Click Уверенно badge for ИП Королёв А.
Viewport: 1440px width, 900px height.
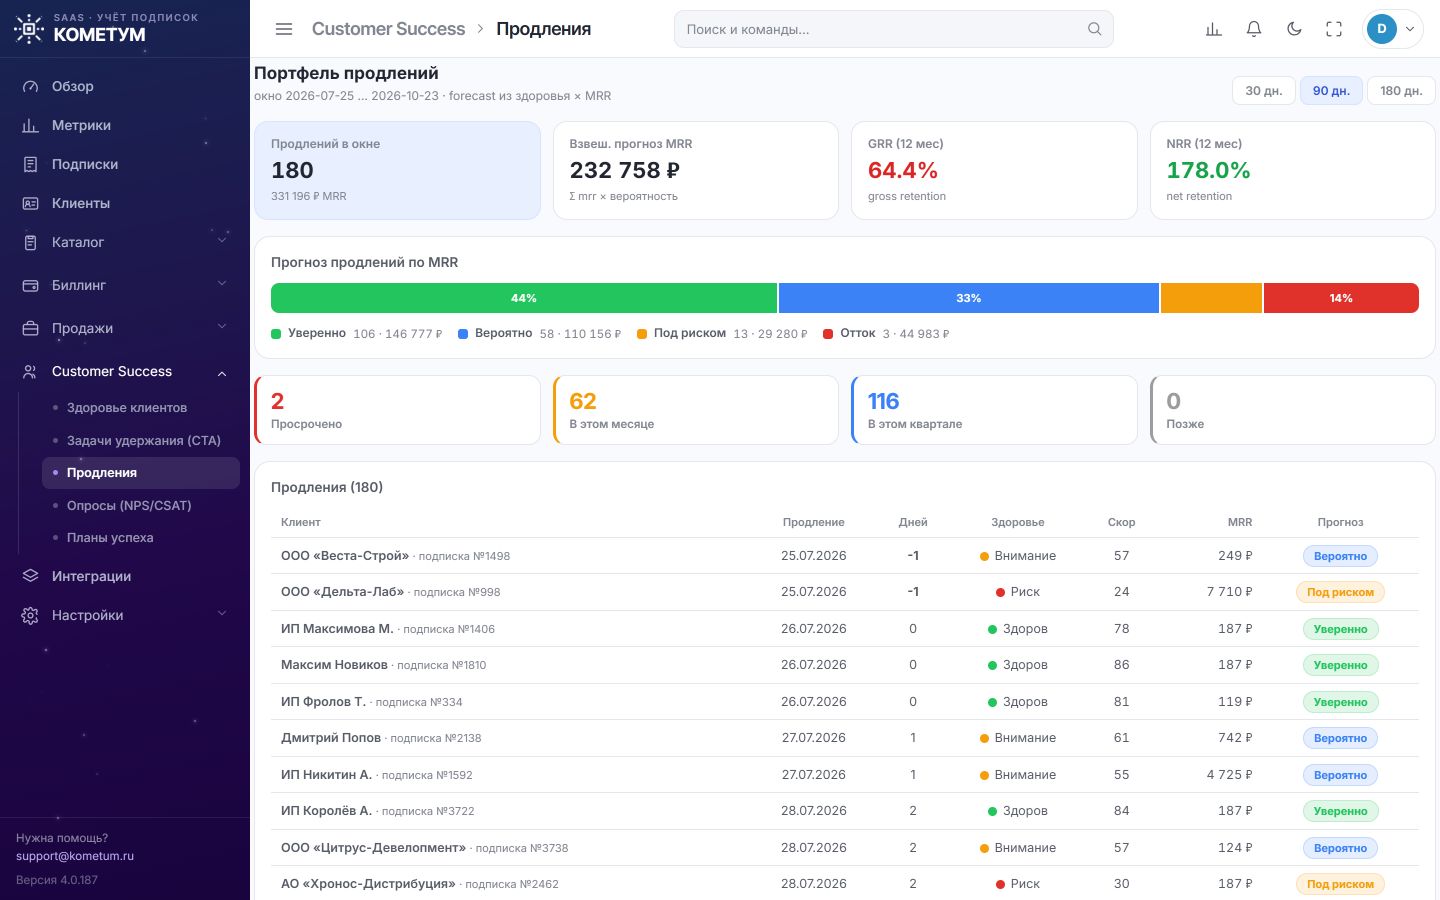click(x=1340, y=811)
